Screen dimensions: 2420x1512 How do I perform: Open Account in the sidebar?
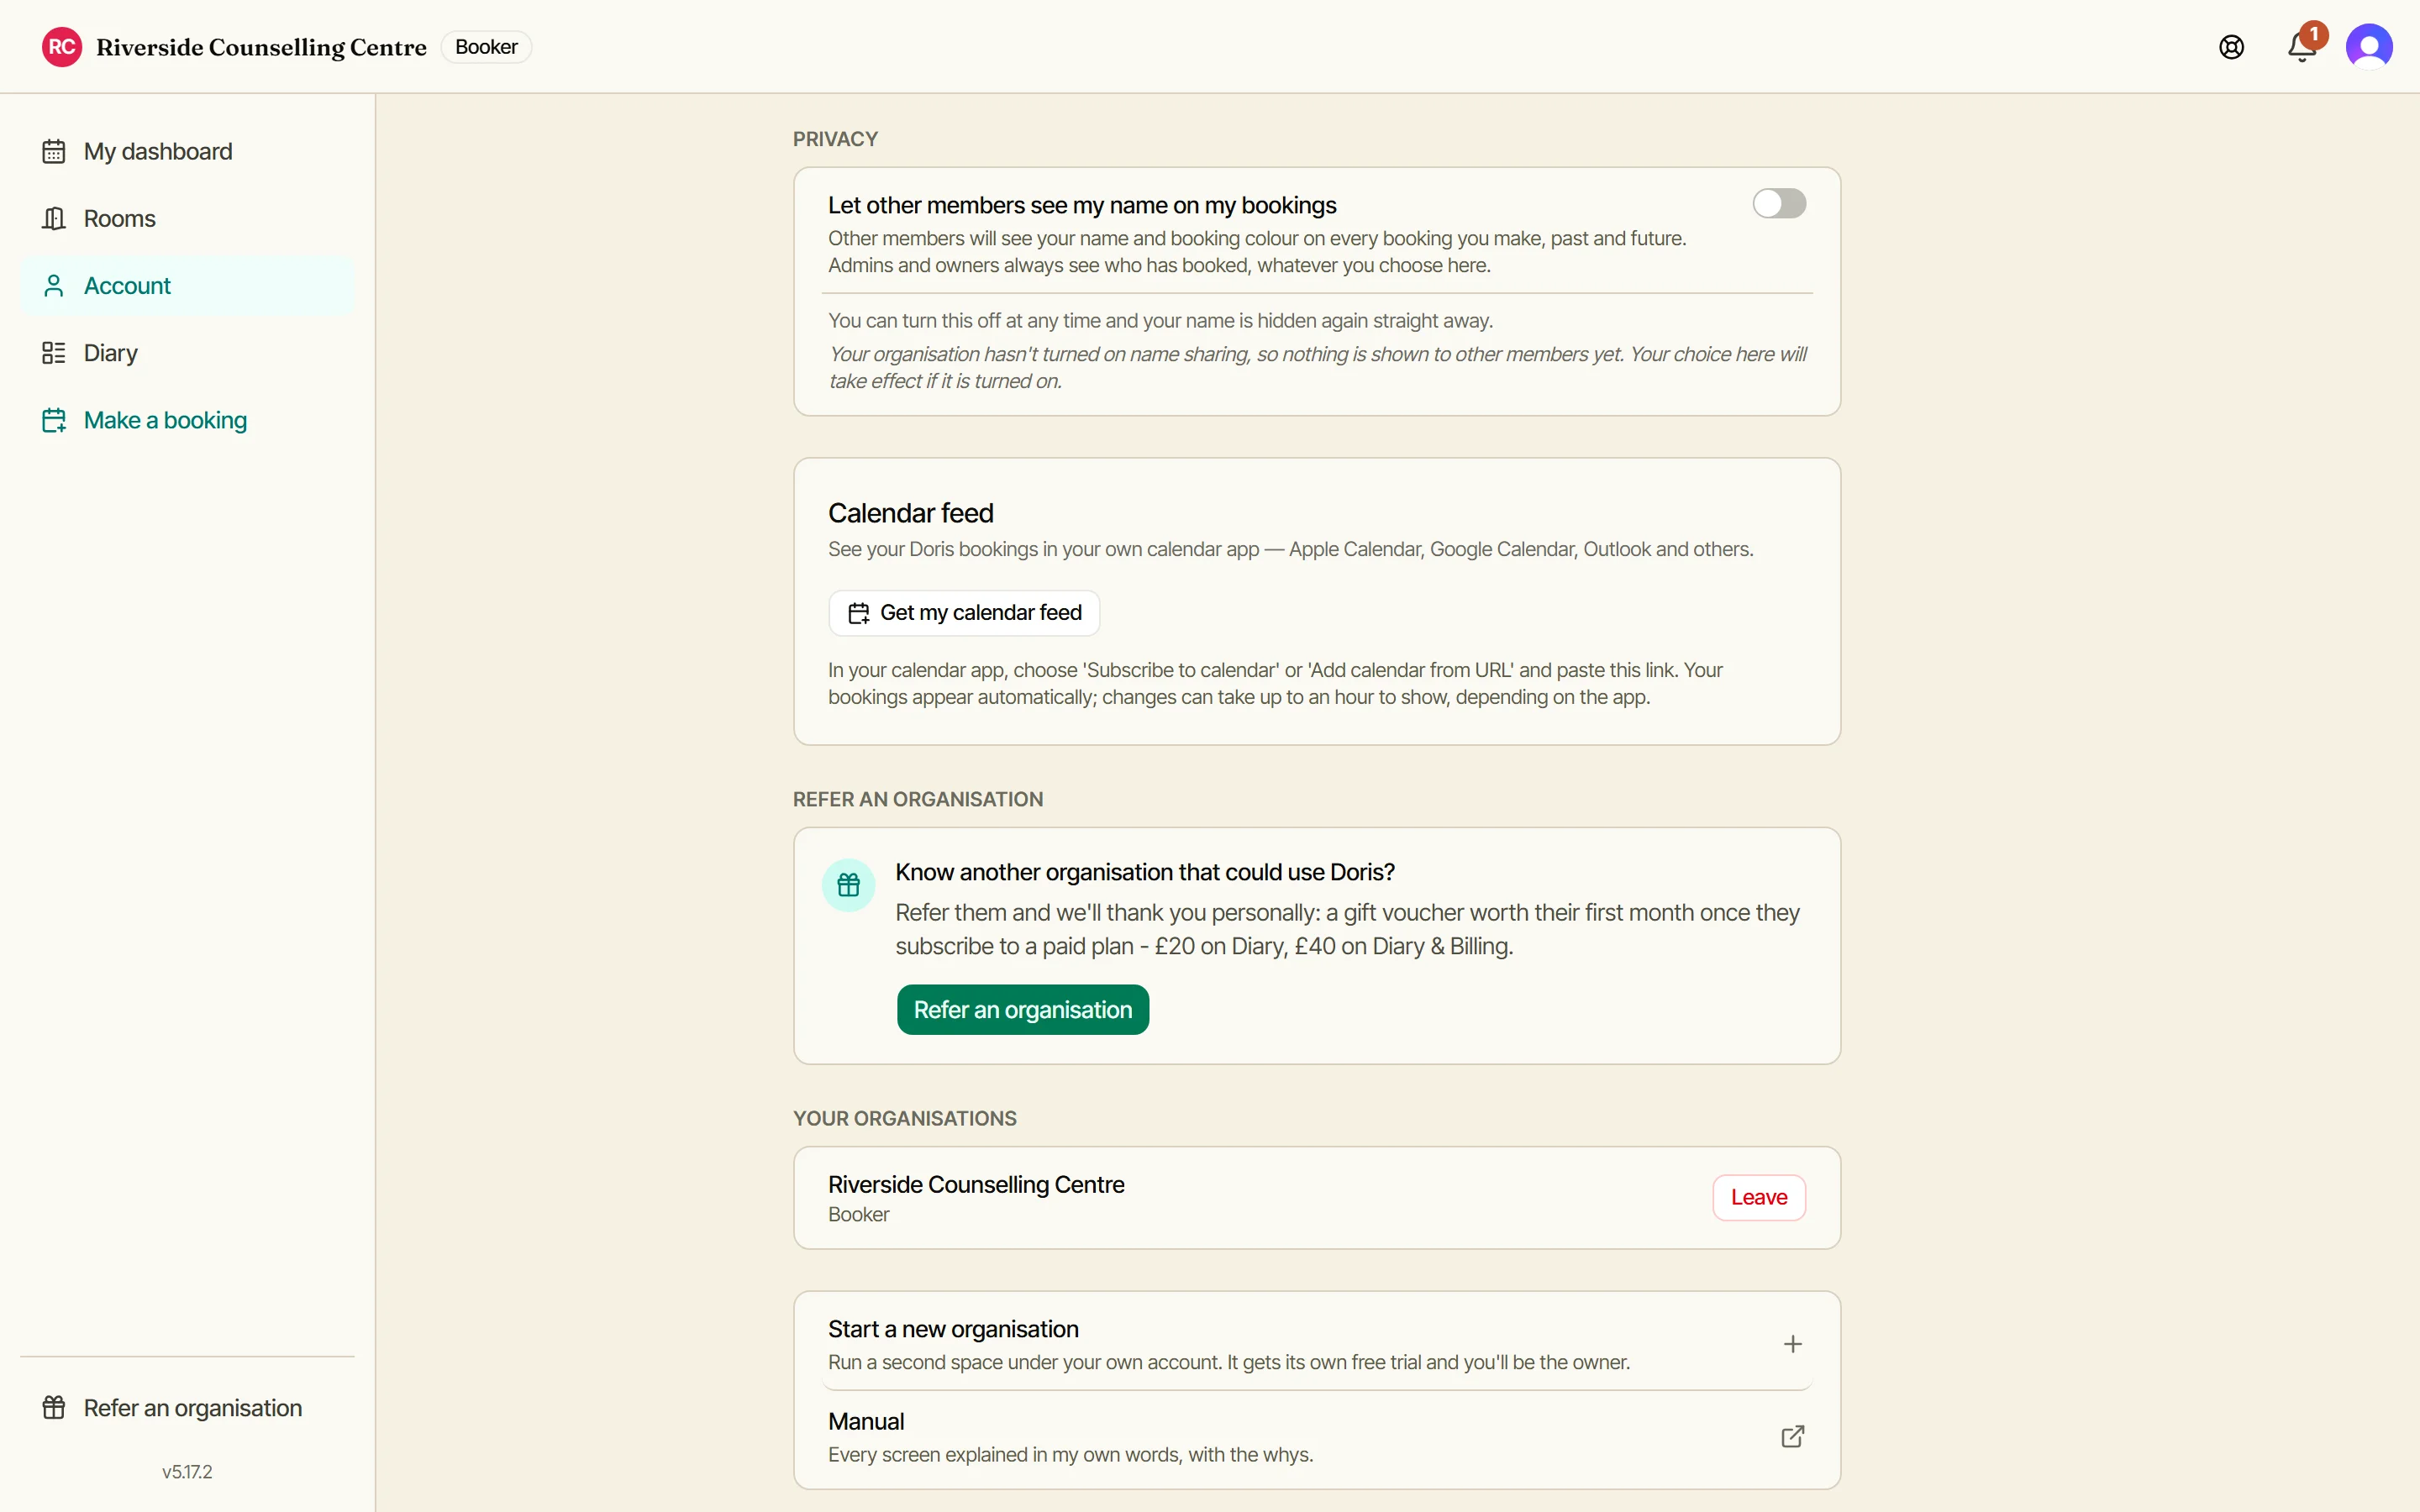click(188, 286)
